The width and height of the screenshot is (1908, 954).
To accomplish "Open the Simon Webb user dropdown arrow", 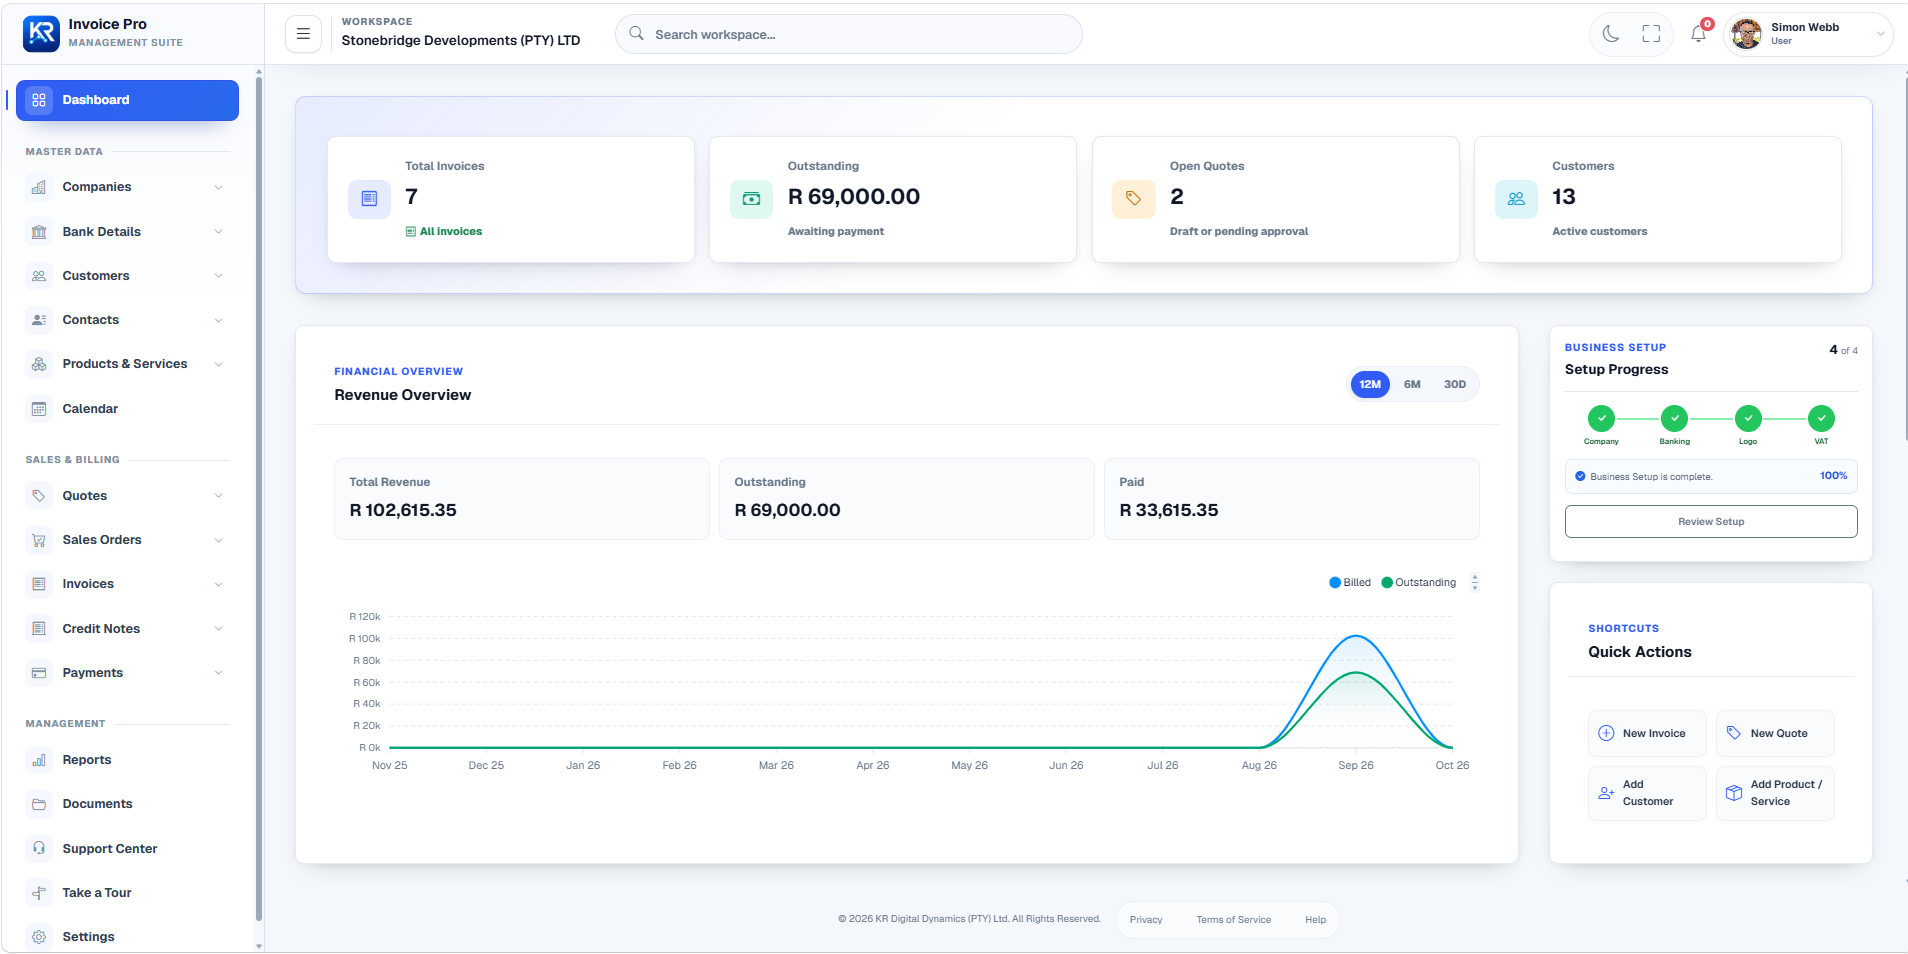I will tap(1880, 34).
